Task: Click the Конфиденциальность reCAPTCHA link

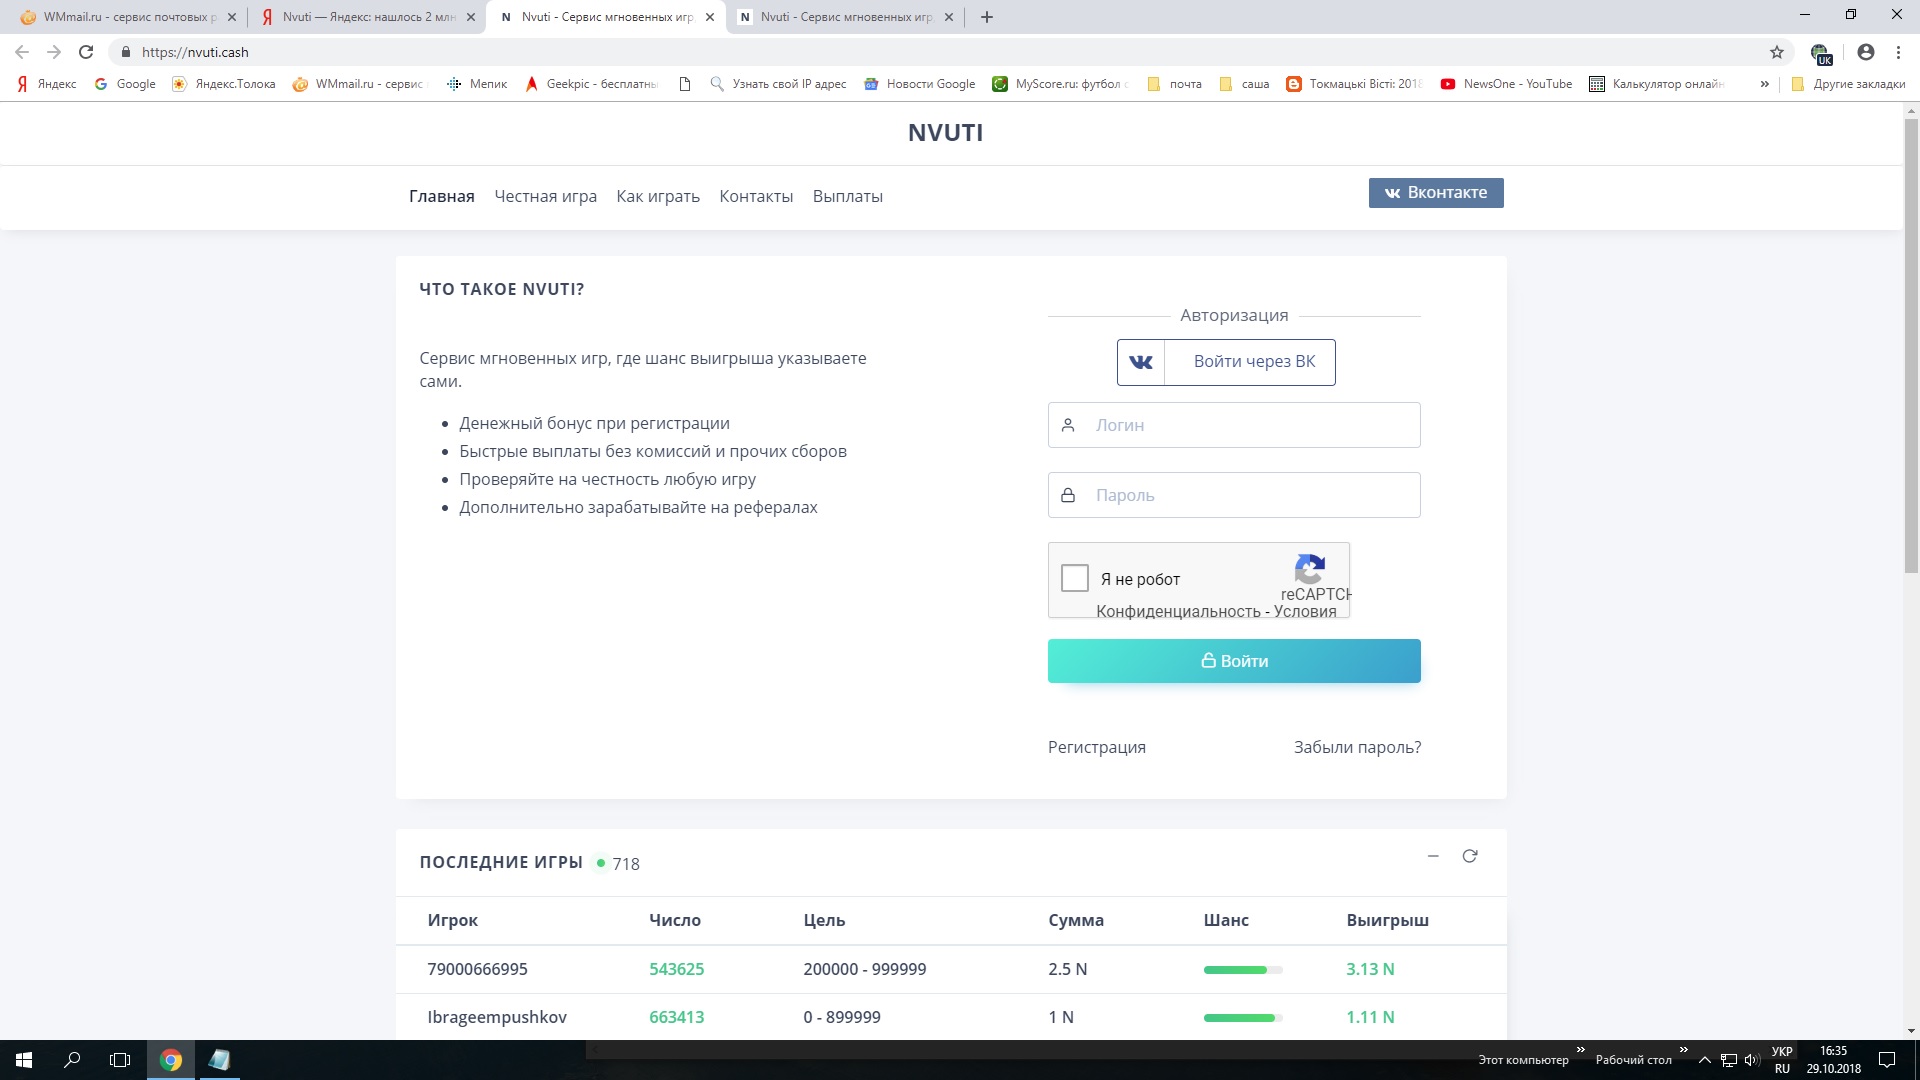Action: coord(1178,612)
